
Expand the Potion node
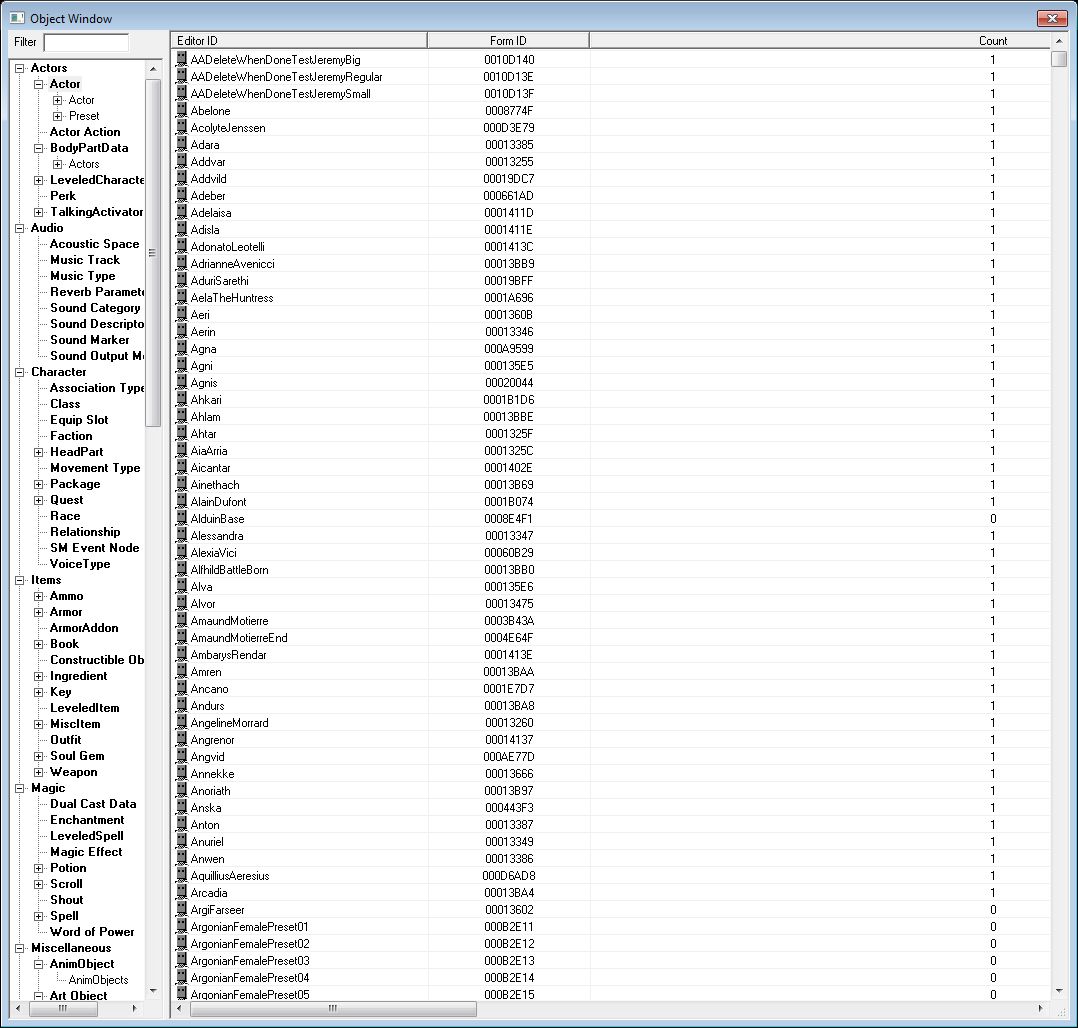39,868
